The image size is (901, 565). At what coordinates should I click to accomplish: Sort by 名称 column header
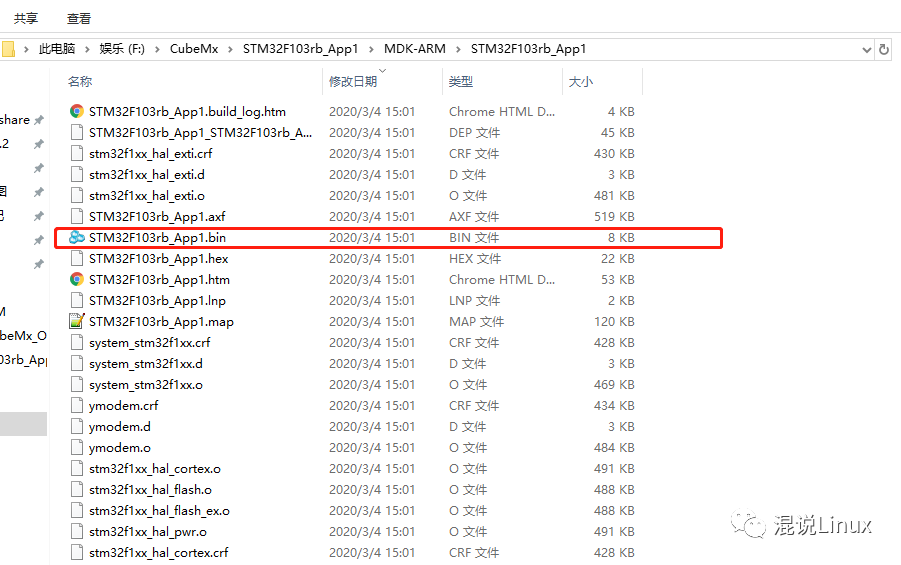(80, 82)
